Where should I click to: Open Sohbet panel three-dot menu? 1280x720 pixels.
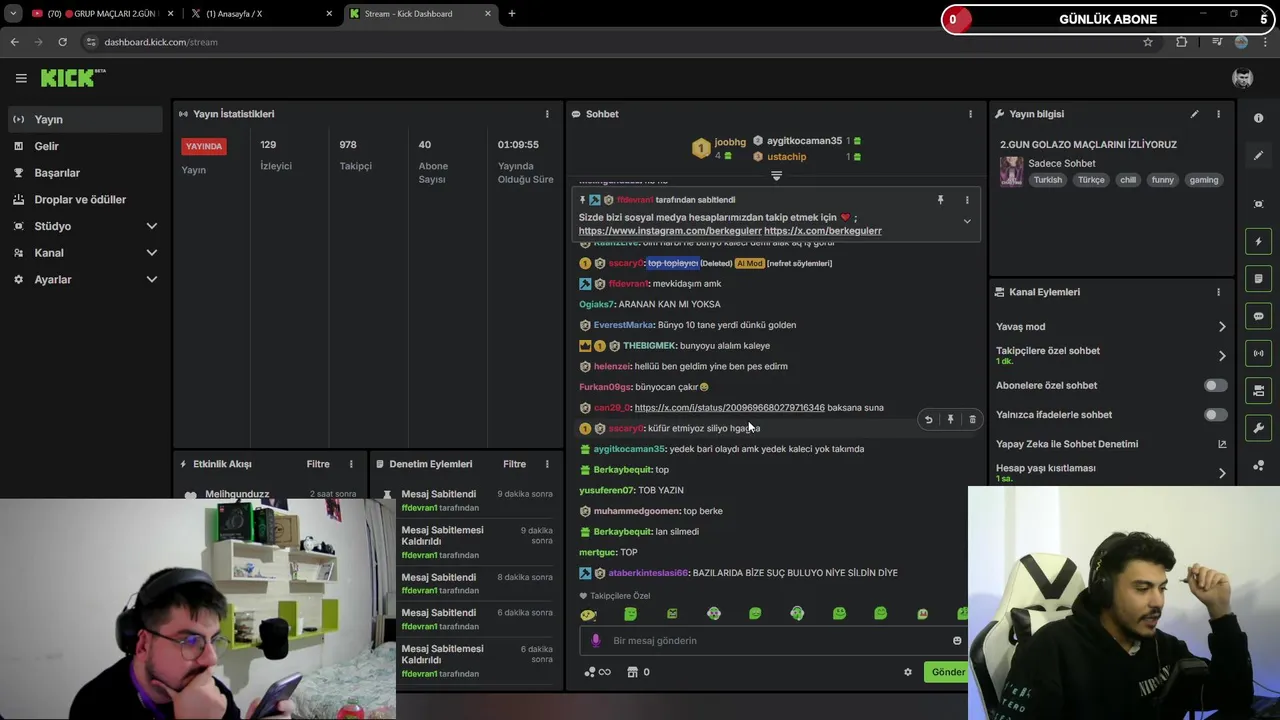(970, 114)
